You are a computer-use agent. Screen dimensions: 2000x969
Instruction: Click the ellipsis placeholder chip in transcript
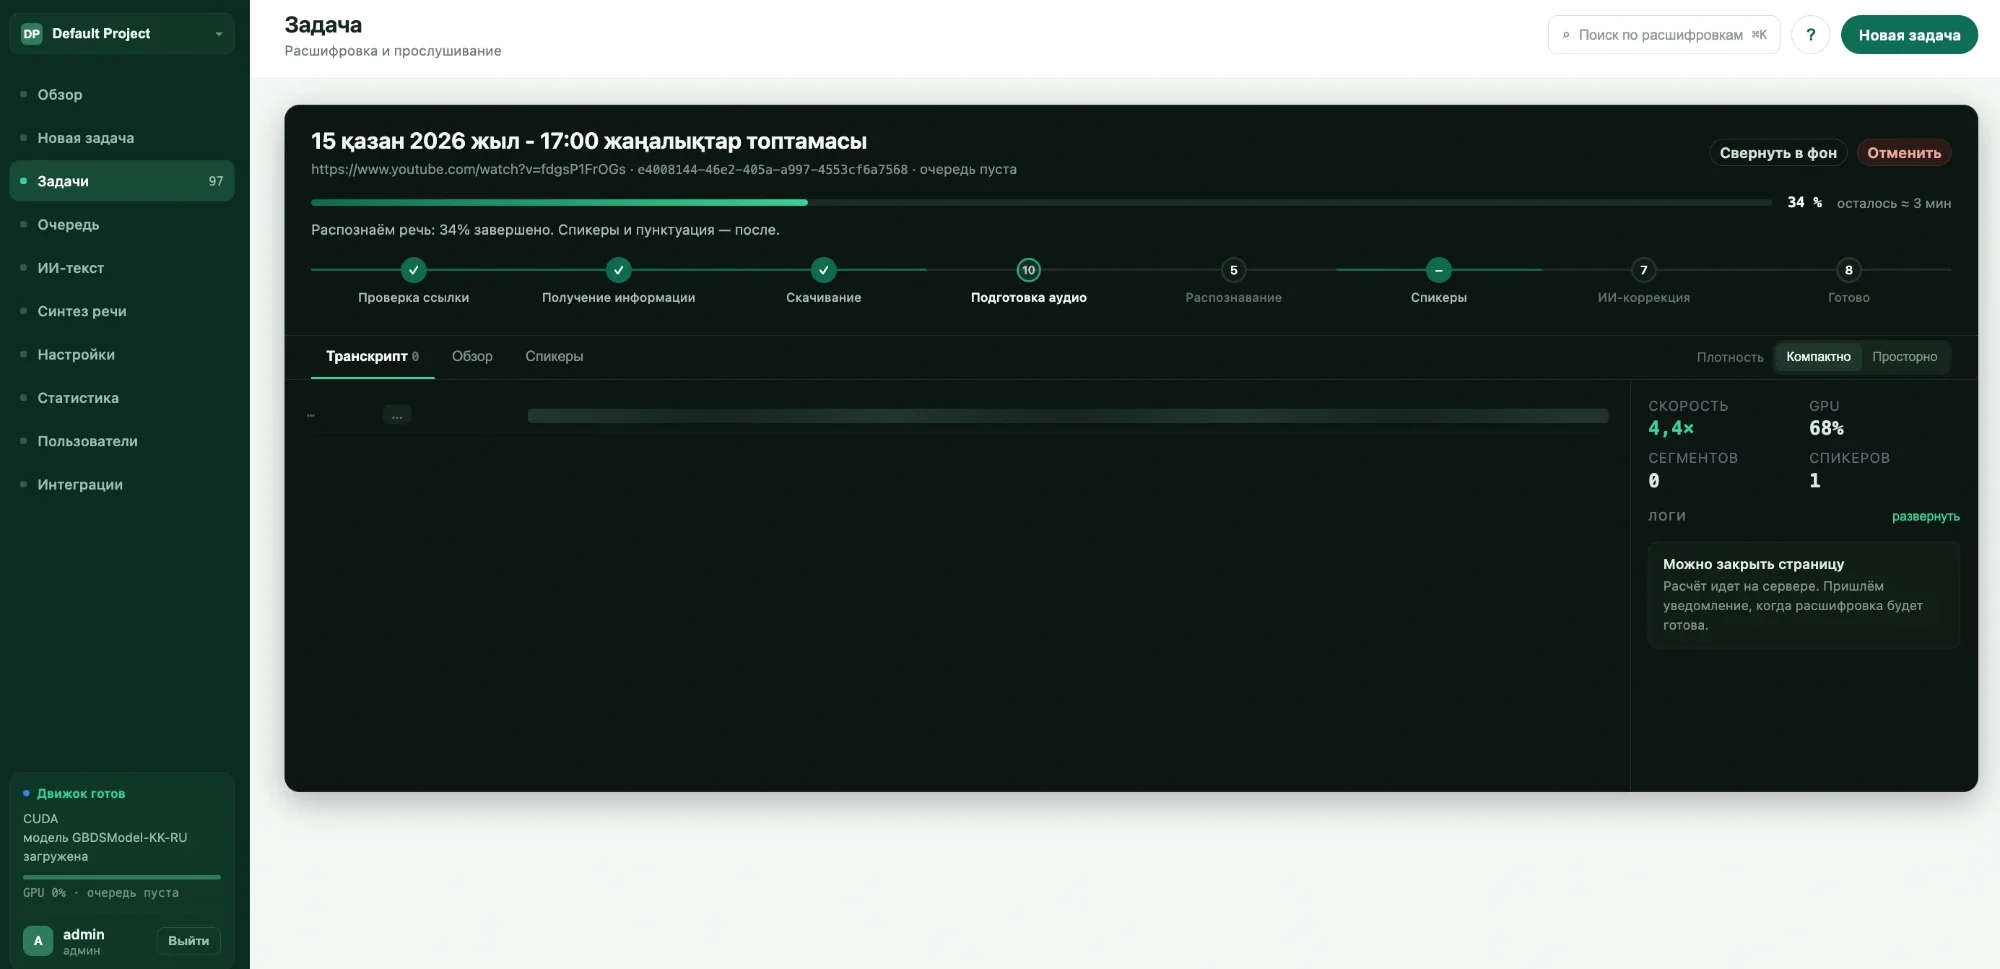point(397,415)
